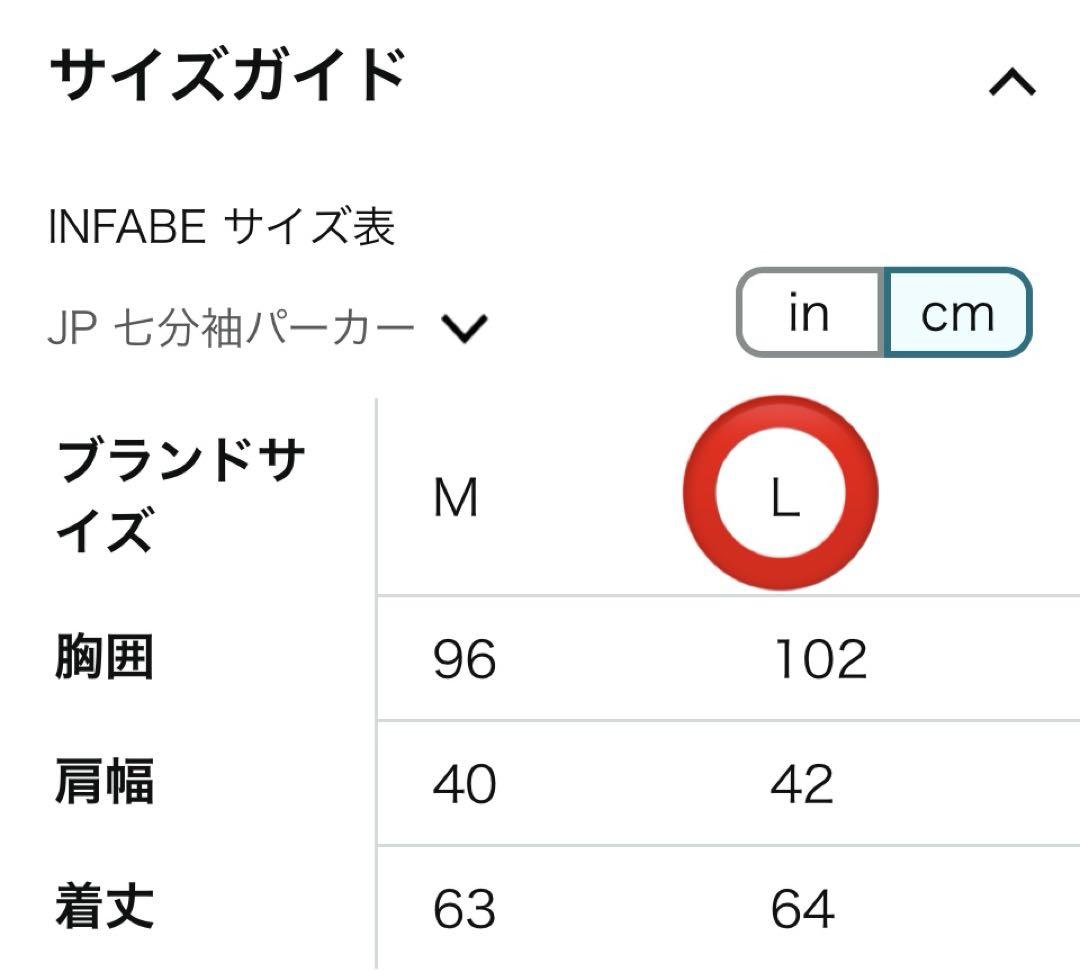Click length value 63 for M
The height and width of the screenshot is (972, 1080).
click(464, 909)
